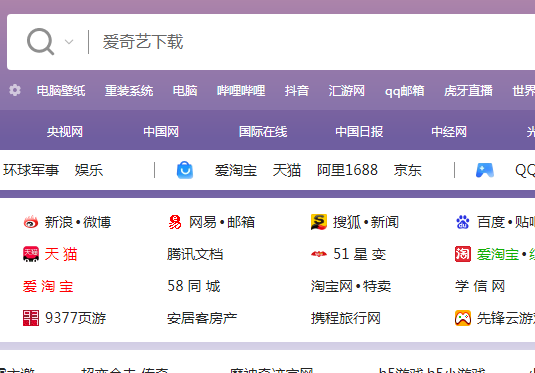Click the search field with 爱奇艺下载

point(307,42)
